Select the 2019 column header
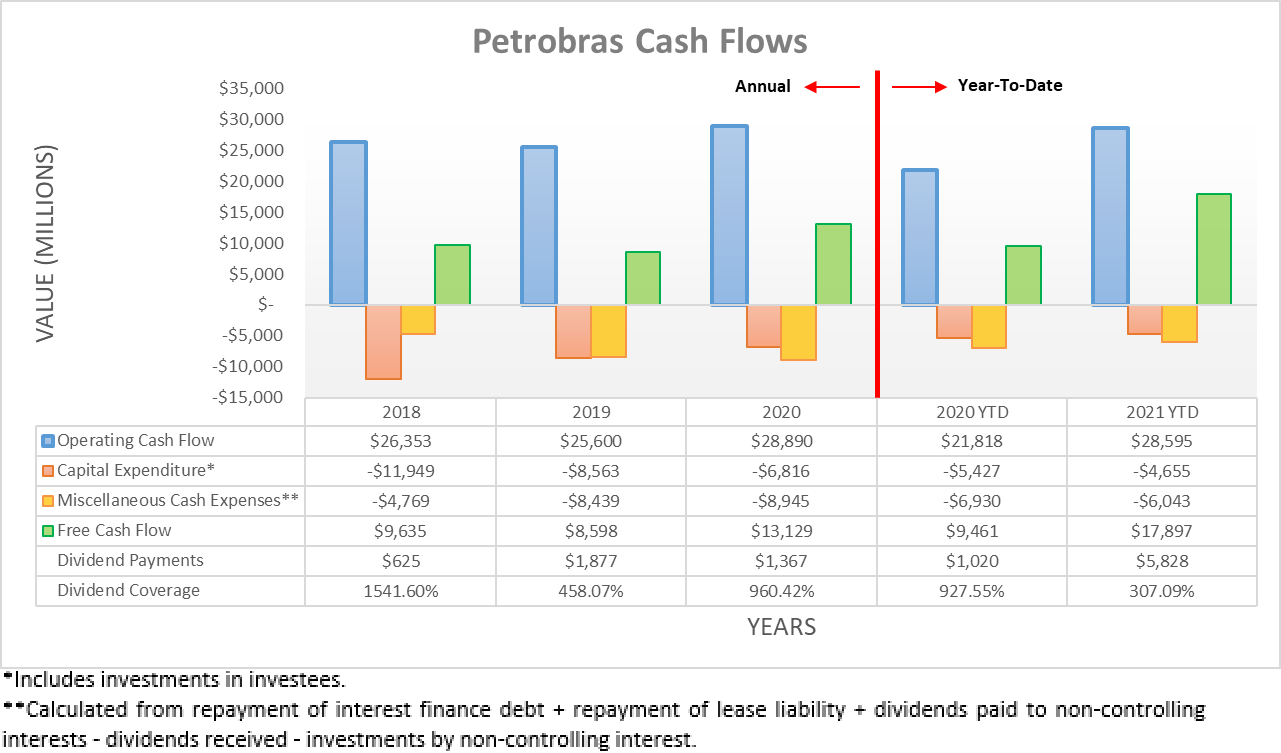1281x753 pixels. (591, 412)
